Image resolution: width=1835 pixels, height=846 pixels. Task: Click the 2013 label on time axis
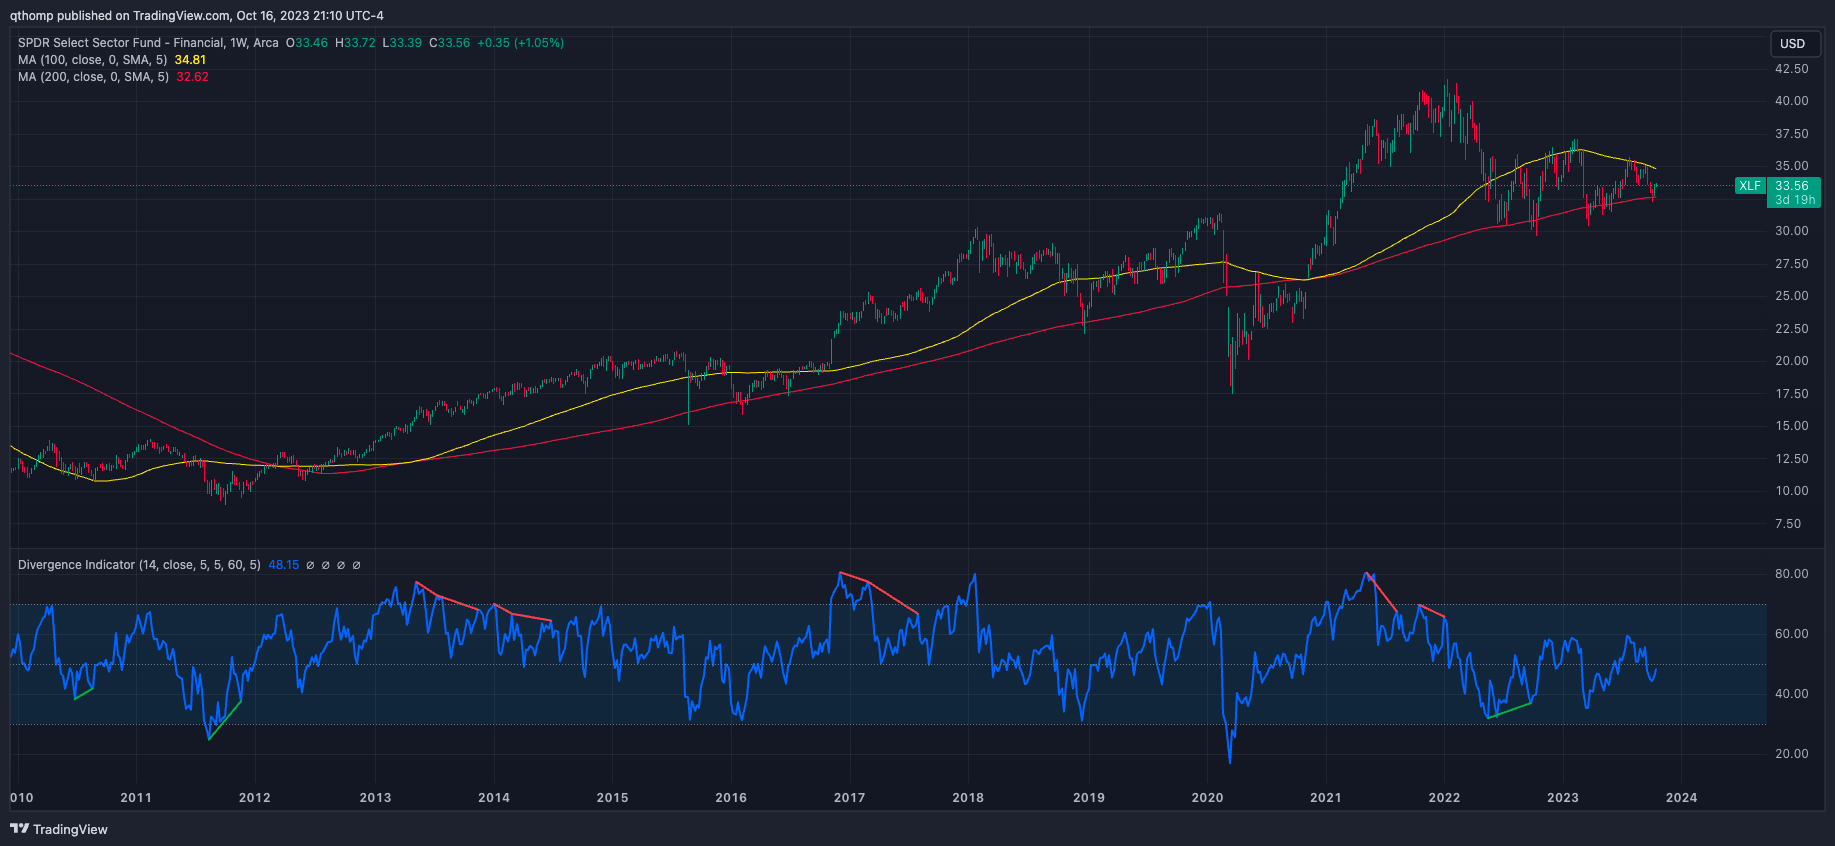[x=375, y=797]
